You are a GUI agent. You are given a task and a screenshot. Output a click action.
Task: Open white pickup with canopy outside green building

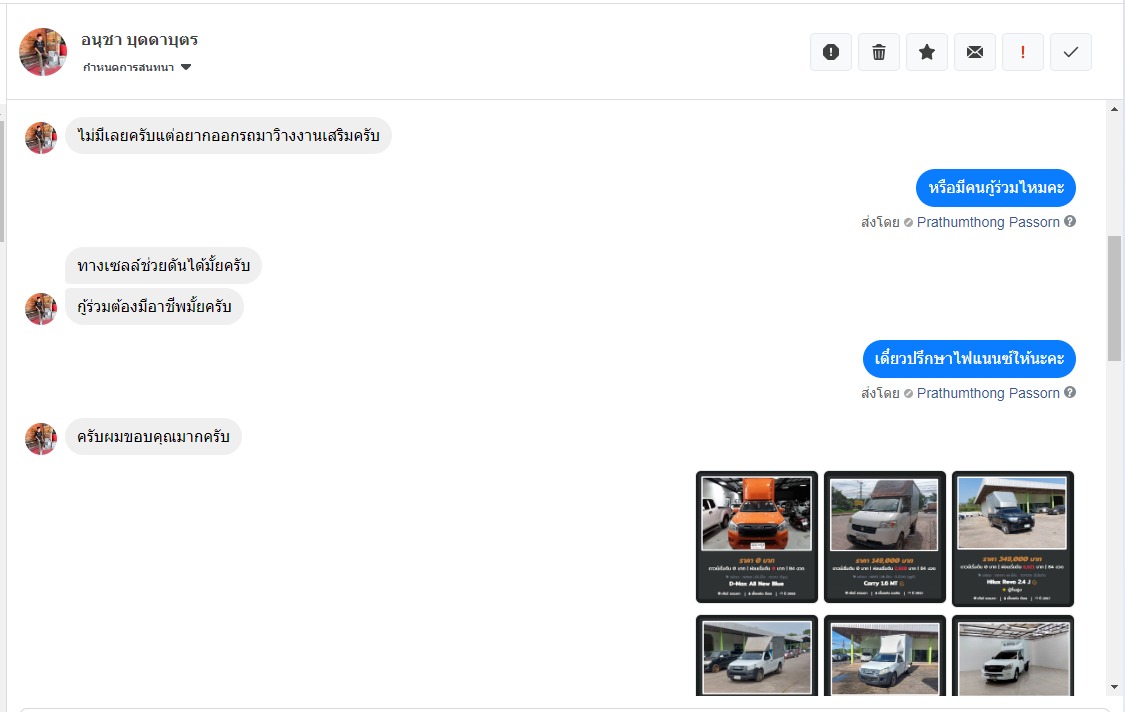[757, 655]
